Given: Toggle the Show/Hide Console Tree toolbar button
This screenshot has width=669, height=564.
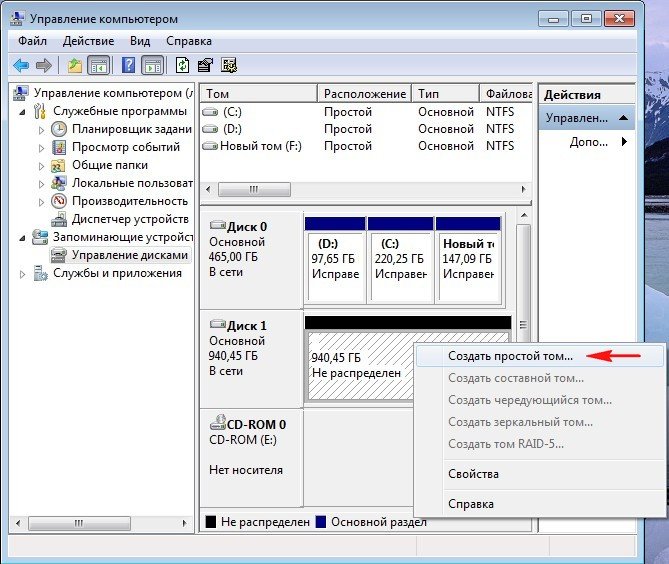Looking at the screenshot, I should (x=98, y=65).
